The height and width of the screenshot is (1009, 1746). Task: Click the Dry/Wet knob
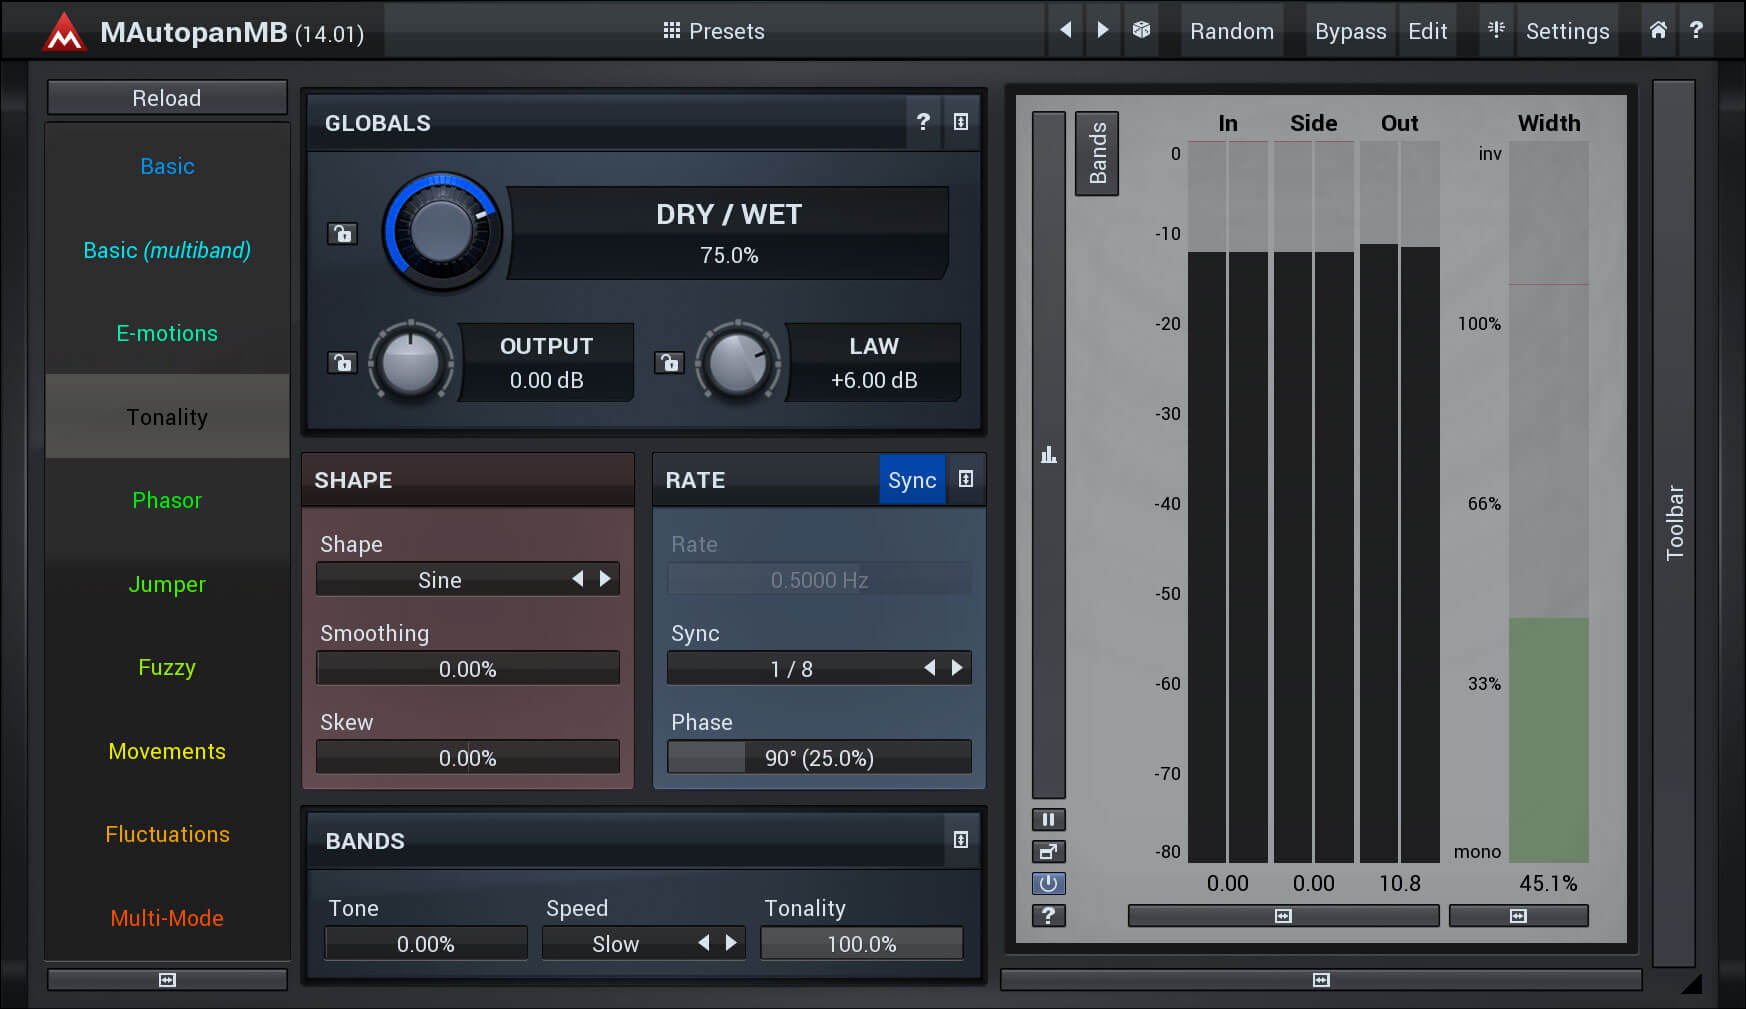pos(441,232)
